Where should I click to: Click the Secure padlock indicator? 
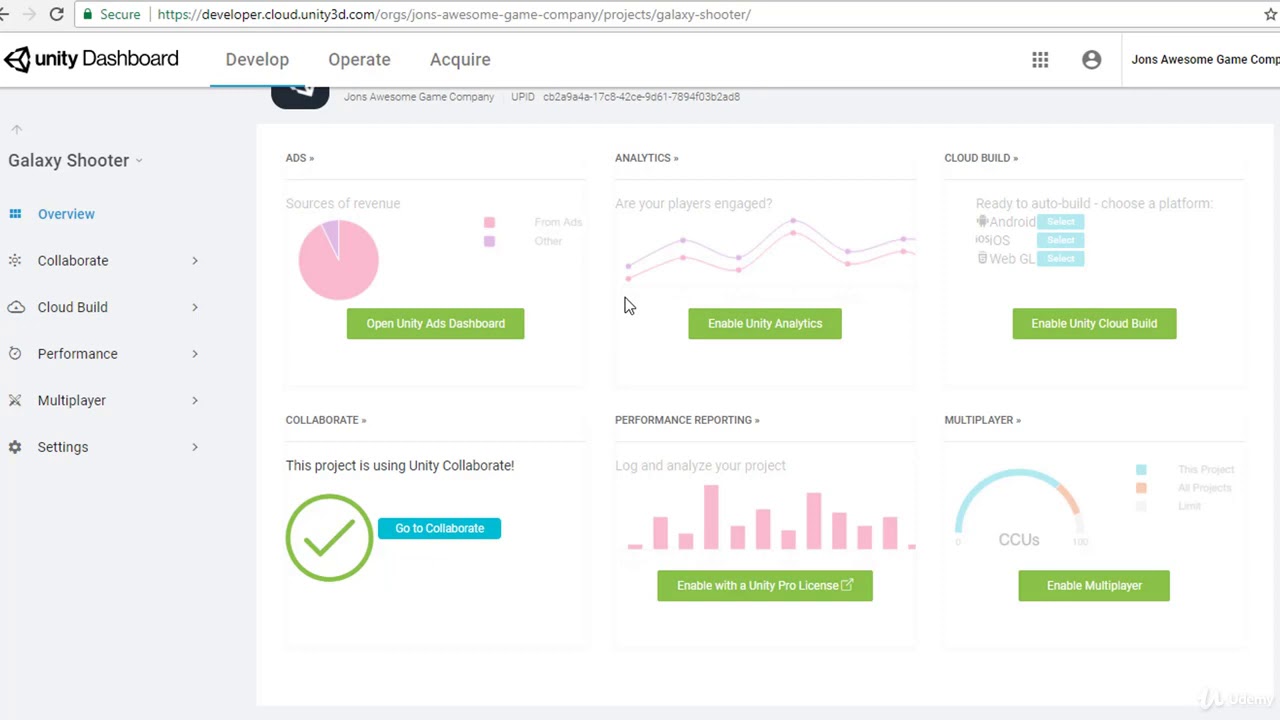(x=111, y=15)
